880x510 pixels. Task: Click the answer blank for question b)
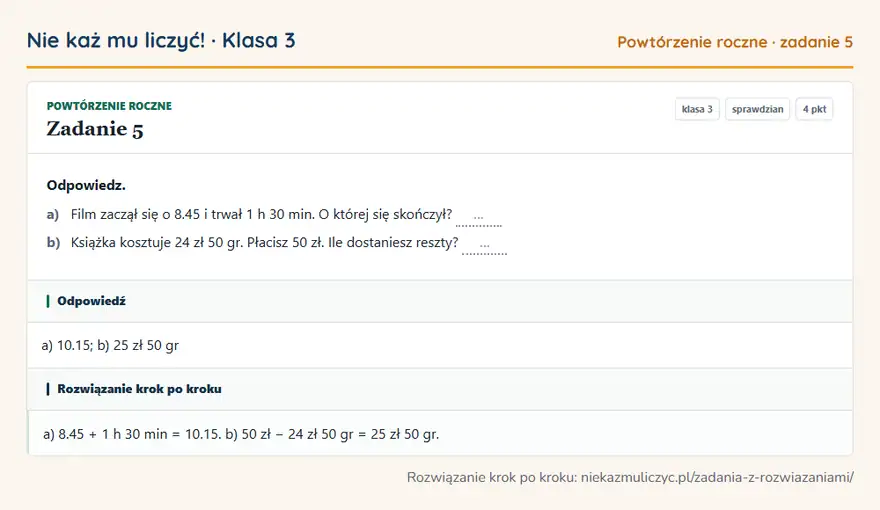(484, 246)
